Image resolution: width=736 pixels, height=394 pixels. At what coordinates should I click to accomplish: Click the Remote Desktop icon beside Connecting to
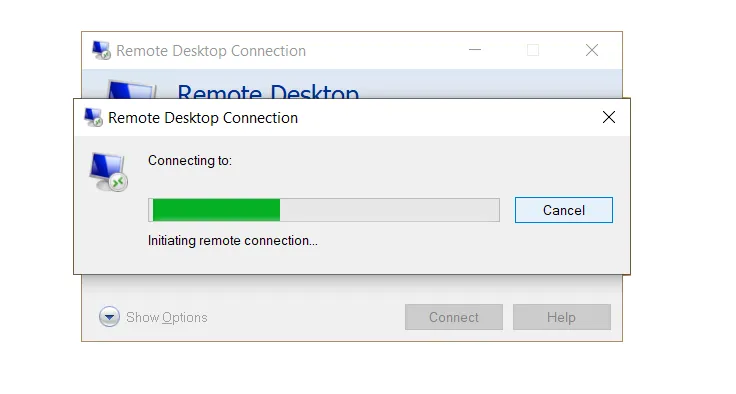pyautogui.click(x=108, y=171)
